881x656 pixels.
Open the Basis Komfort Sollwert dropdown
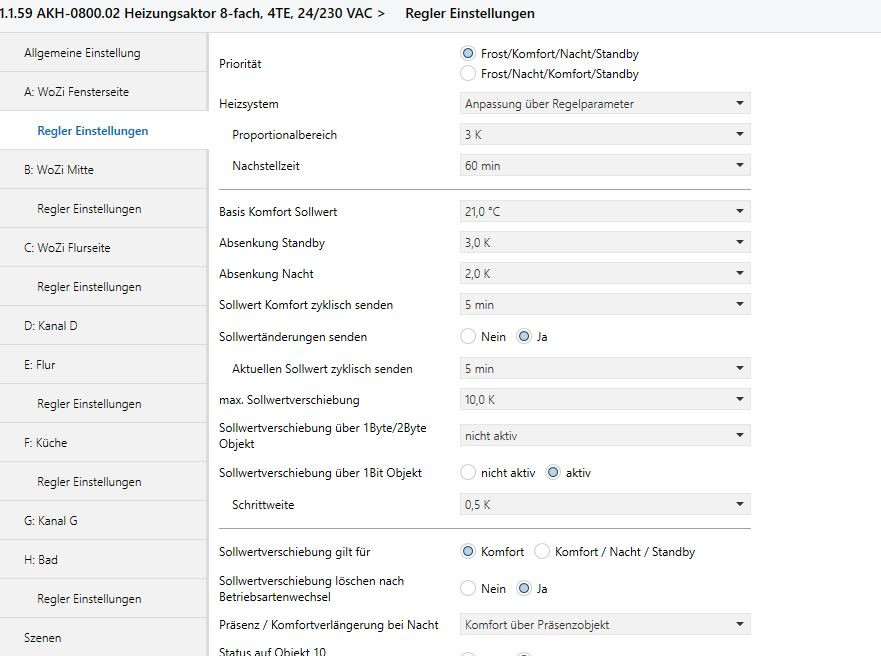[605, 211]
